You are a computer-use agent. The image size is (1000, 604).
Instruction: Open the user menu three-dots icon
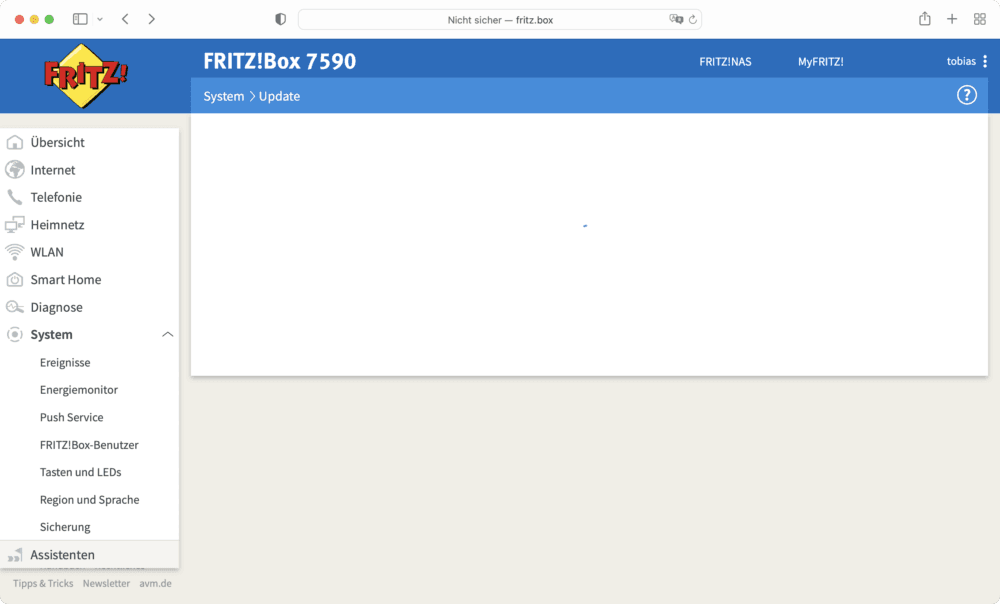pyautogui.click(x=985, y=61)
